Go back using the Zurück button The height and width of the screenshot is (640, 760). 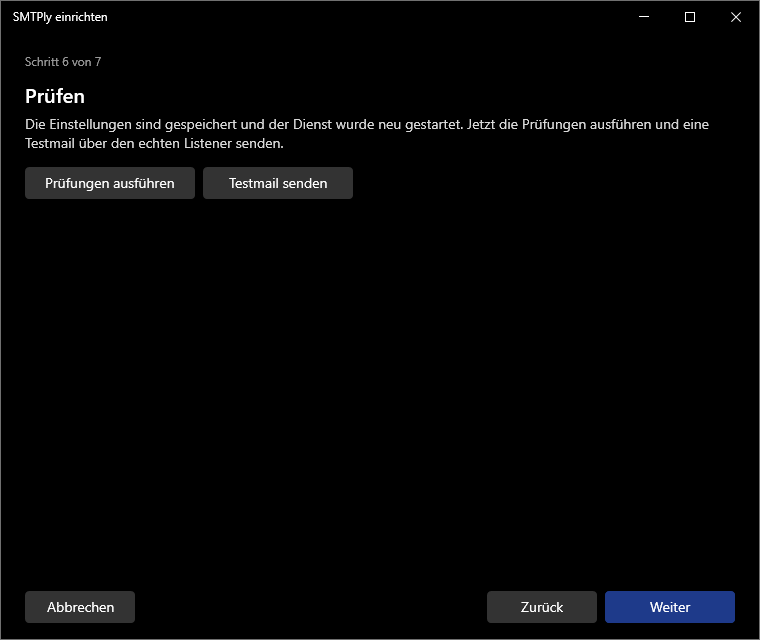541,607
